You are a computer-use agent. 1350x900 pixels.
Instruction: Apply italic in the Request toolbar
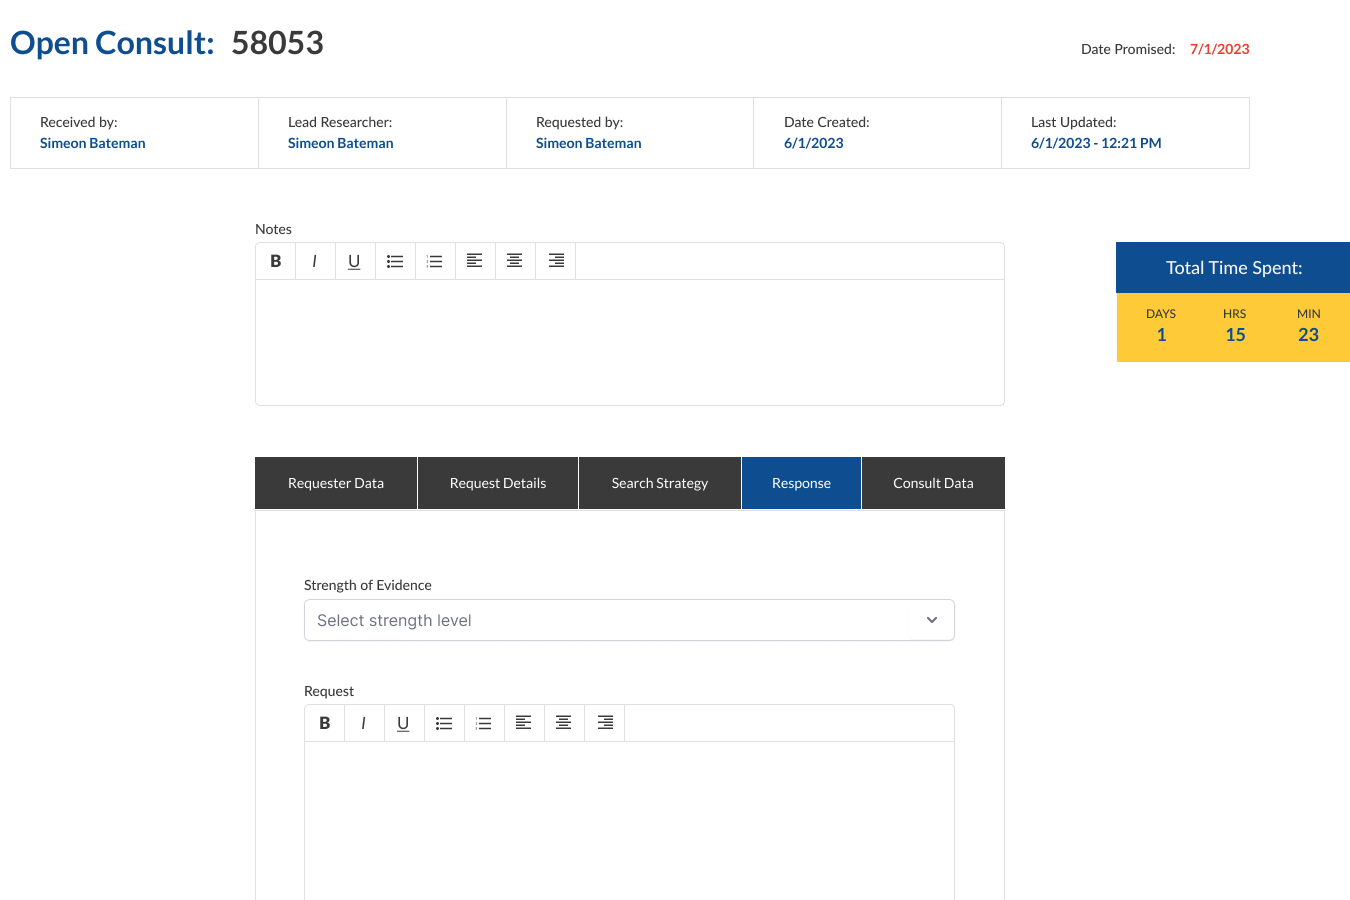(364, 723)
